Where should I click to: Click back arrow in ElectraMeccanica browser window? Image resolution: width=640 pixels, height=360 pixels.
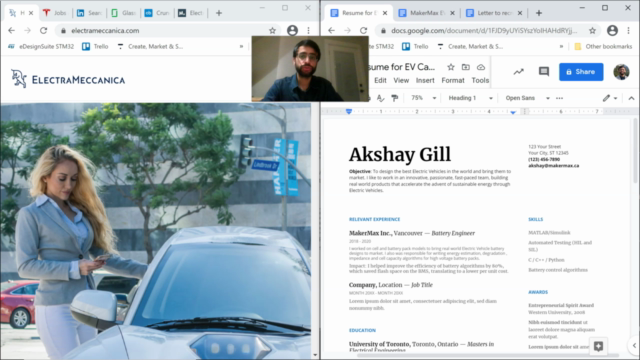[11, 31]
